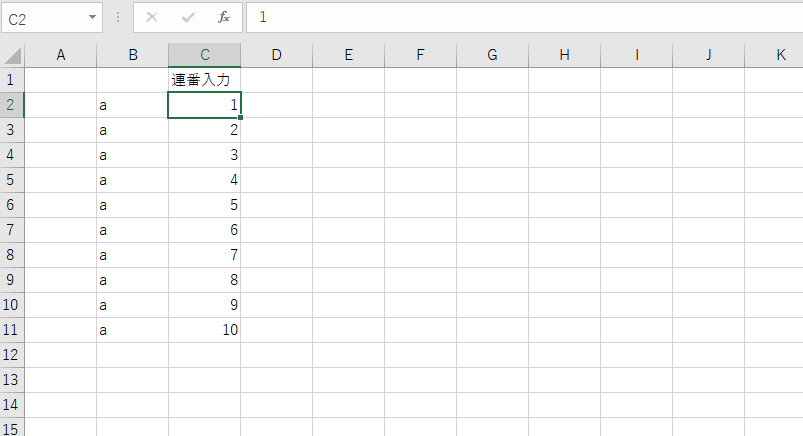Image resolution: width=803 pixels, height=436 pixels.
Task: Select row 14 header
Action: pyautogui.click(x=12, y=404)
